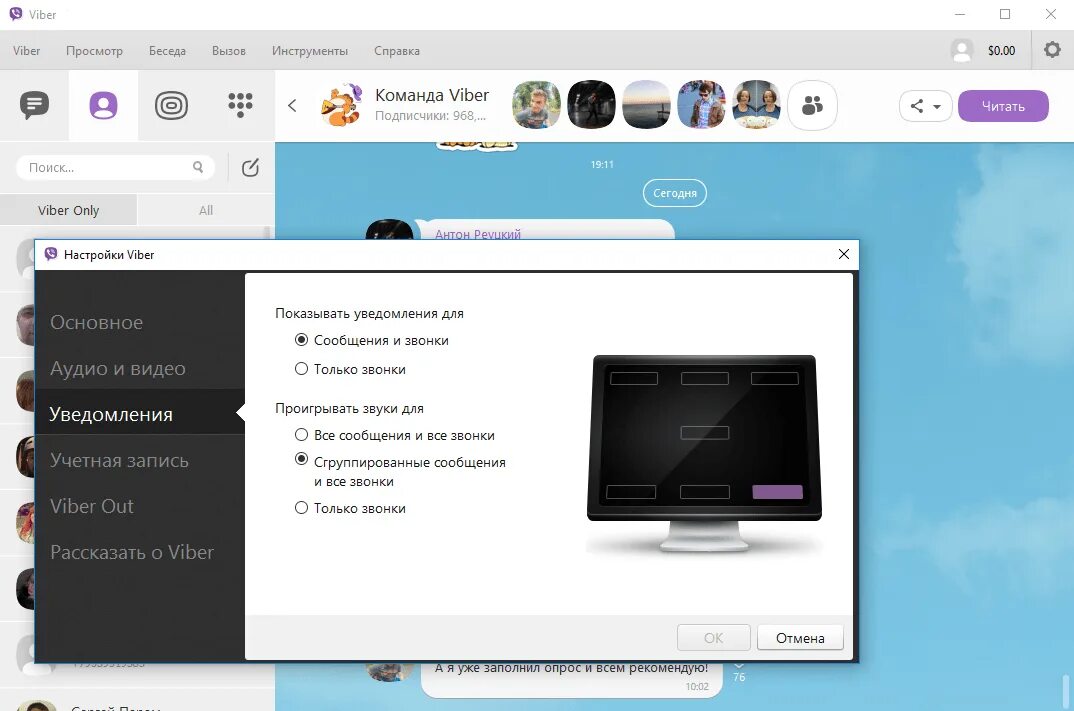The width and height of the screenshot is (1074, 711).
Task: Close the Настройки Viber dialog
Action: pos(844,254)
